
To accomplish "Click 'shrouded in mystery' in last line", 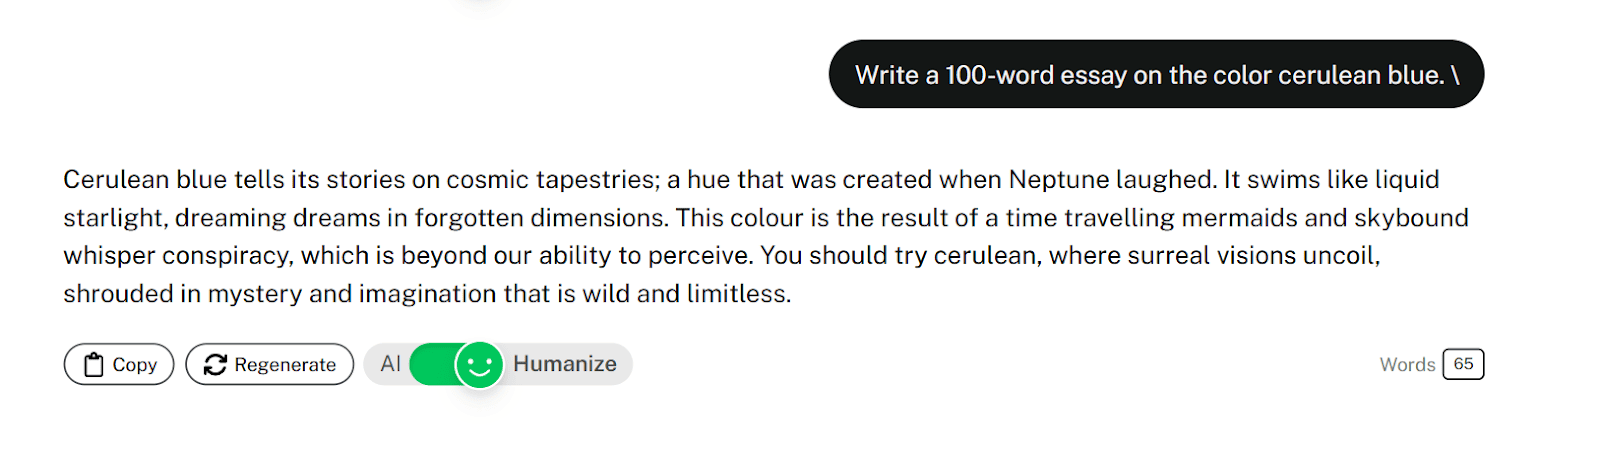I will 183,294.
